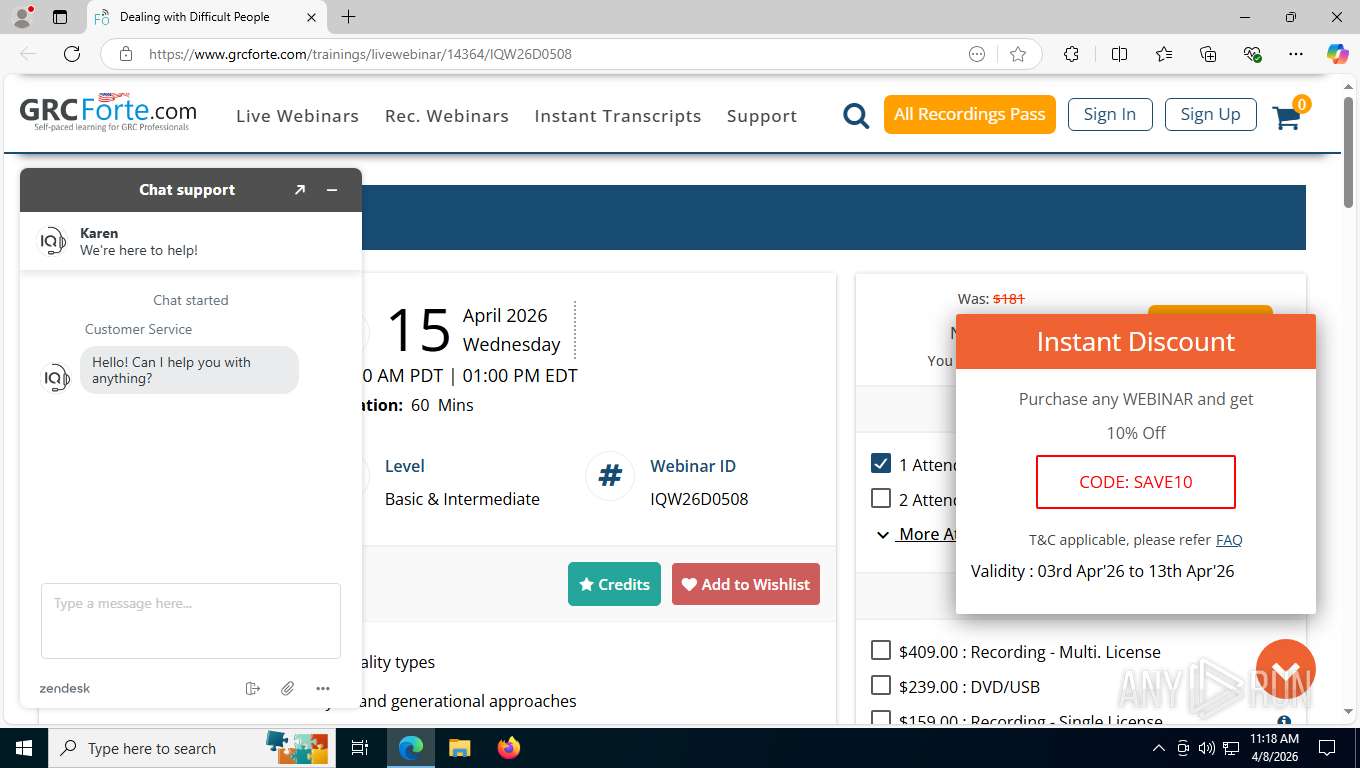Expand the More Attendees options
Viewport: 1360px width, 768px height.
[x=916, y=534]
